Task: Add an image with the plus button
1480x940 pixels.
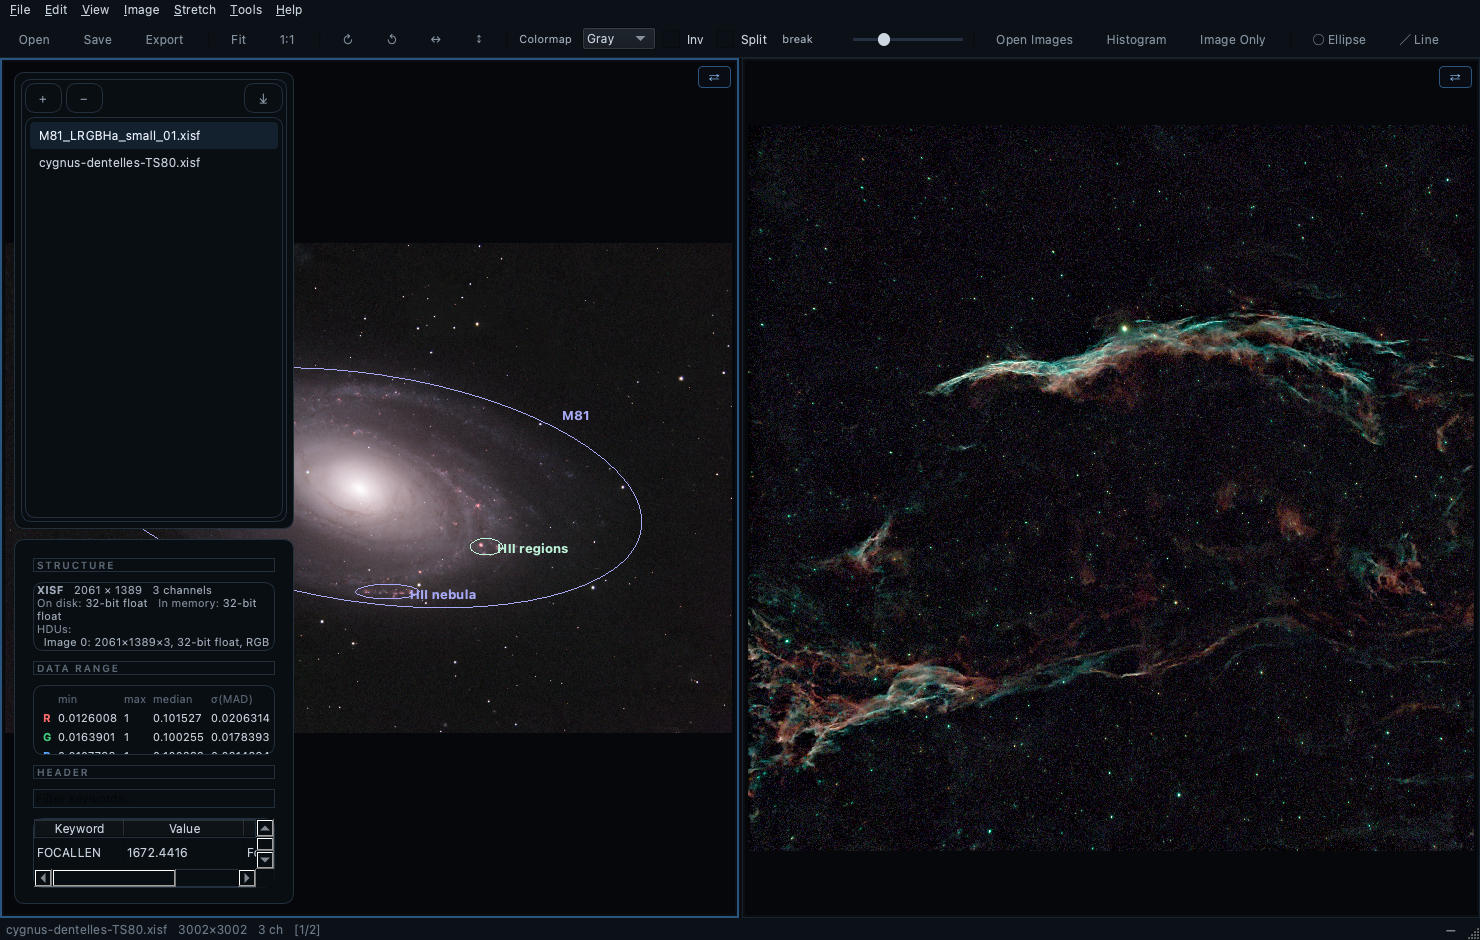Action: pyautogui.click(x=43, y=99)
